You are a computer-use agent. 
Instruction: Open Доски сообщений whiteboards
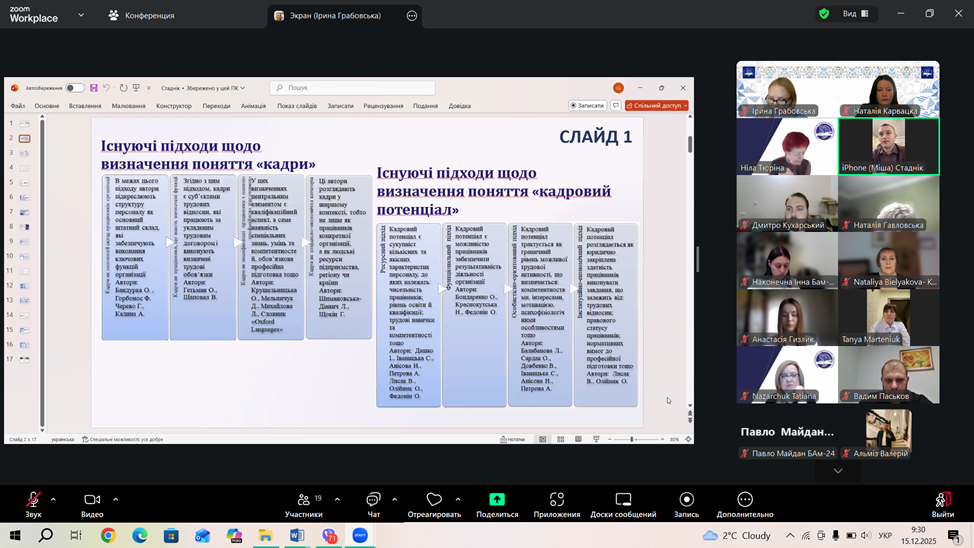[622, 500]
